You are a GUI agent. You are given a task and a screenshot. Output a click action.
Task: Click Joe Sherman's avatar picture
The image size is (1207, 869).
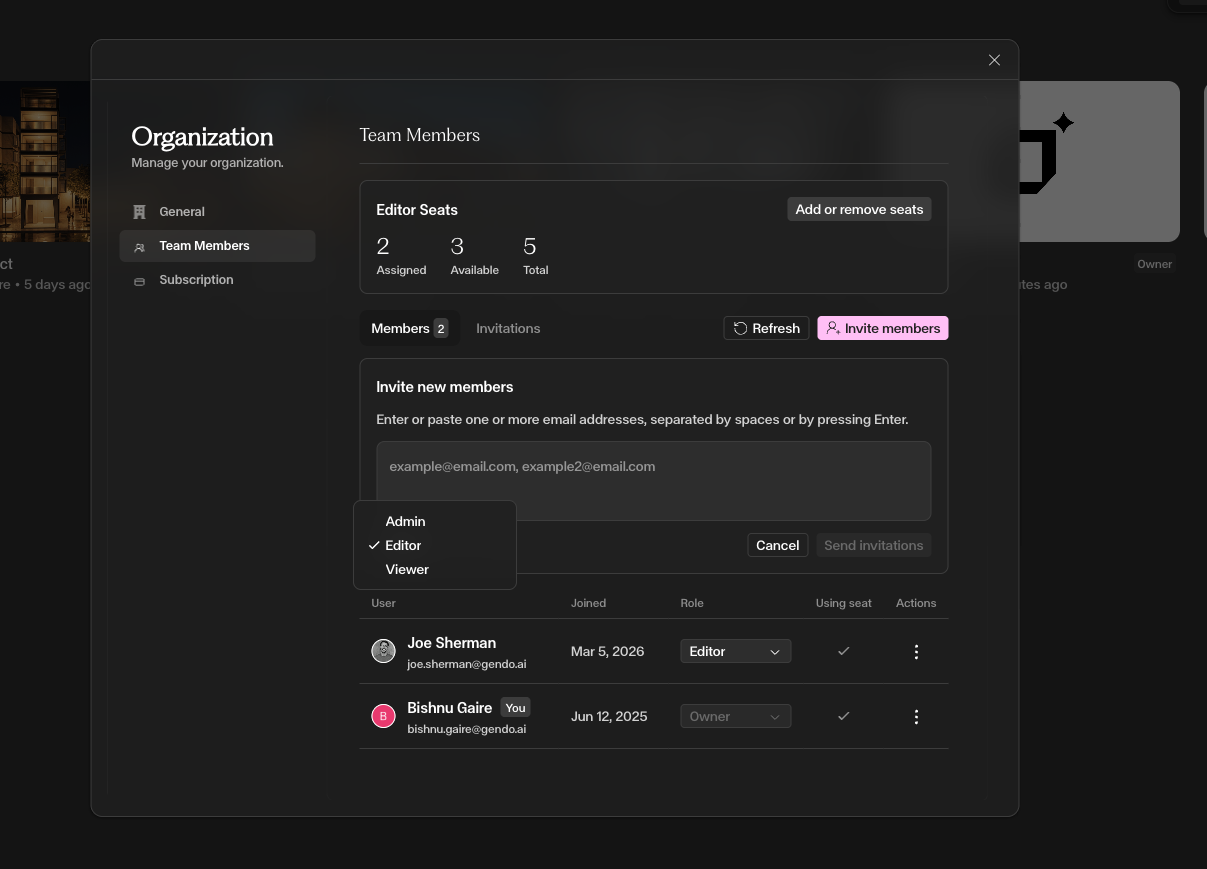383,651
